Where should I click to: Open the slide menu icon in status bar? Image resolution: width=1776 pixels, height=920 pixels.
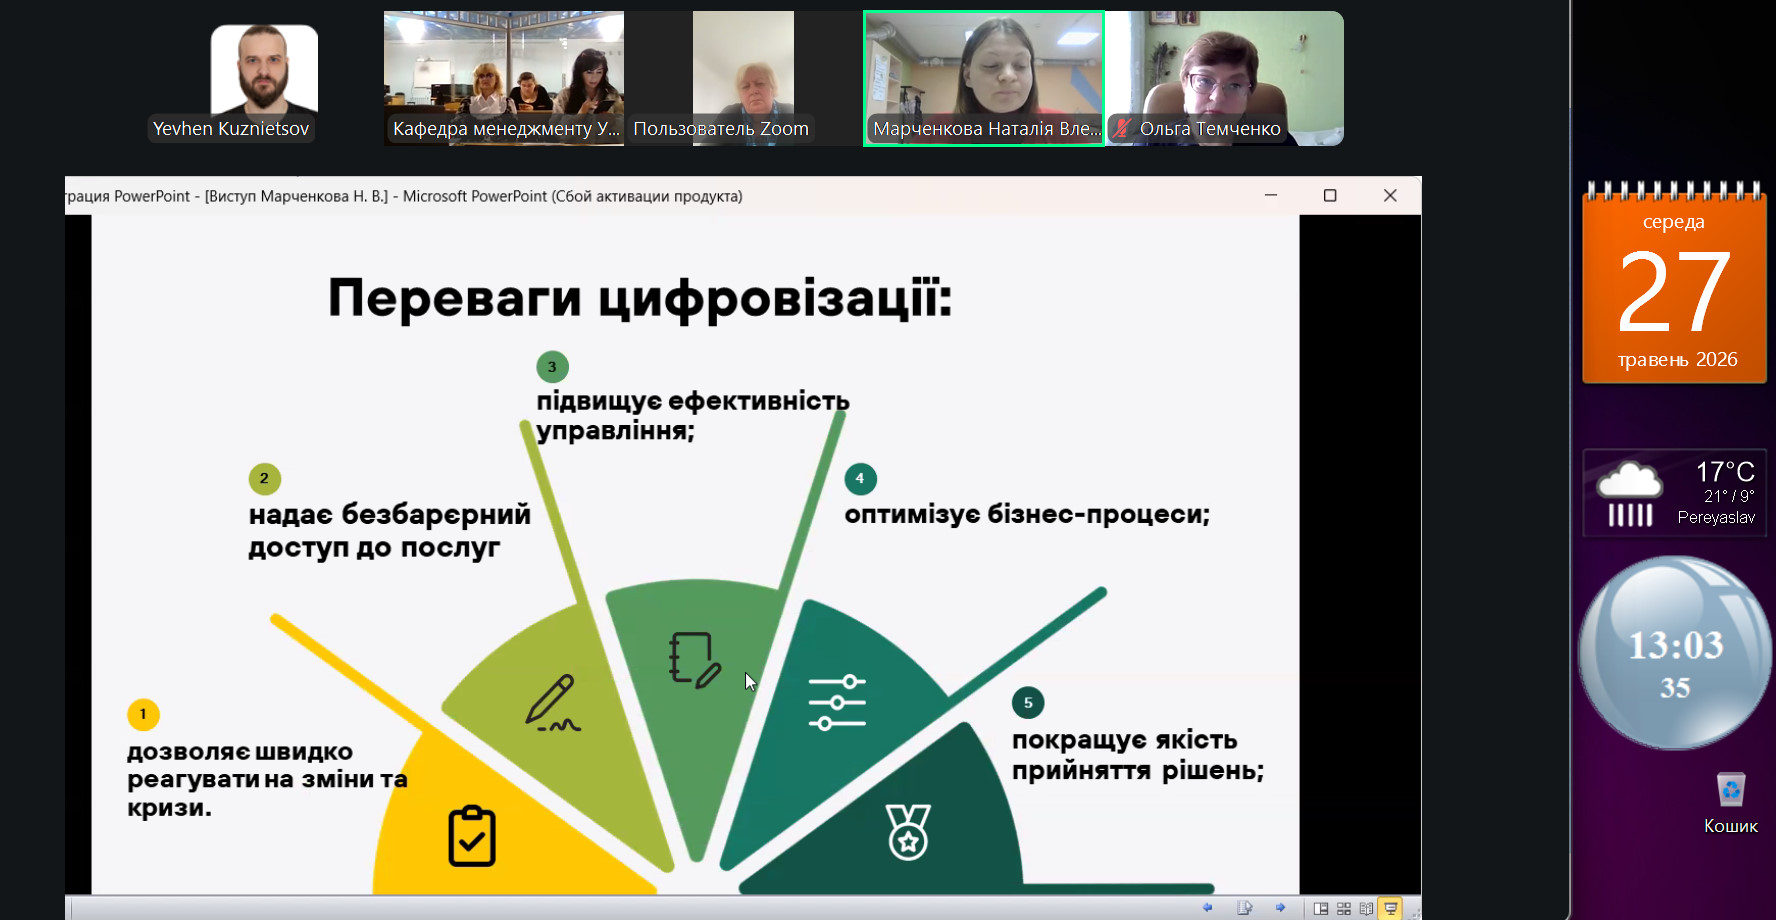tap(1244, 908)
